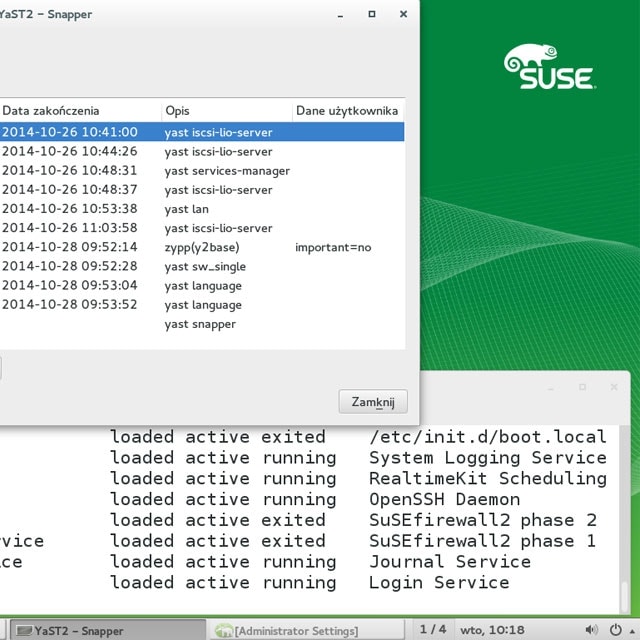This screenshot has height=640, width=640.
Task: Maximize the YaST2 Snapper window
Action: 371,14
